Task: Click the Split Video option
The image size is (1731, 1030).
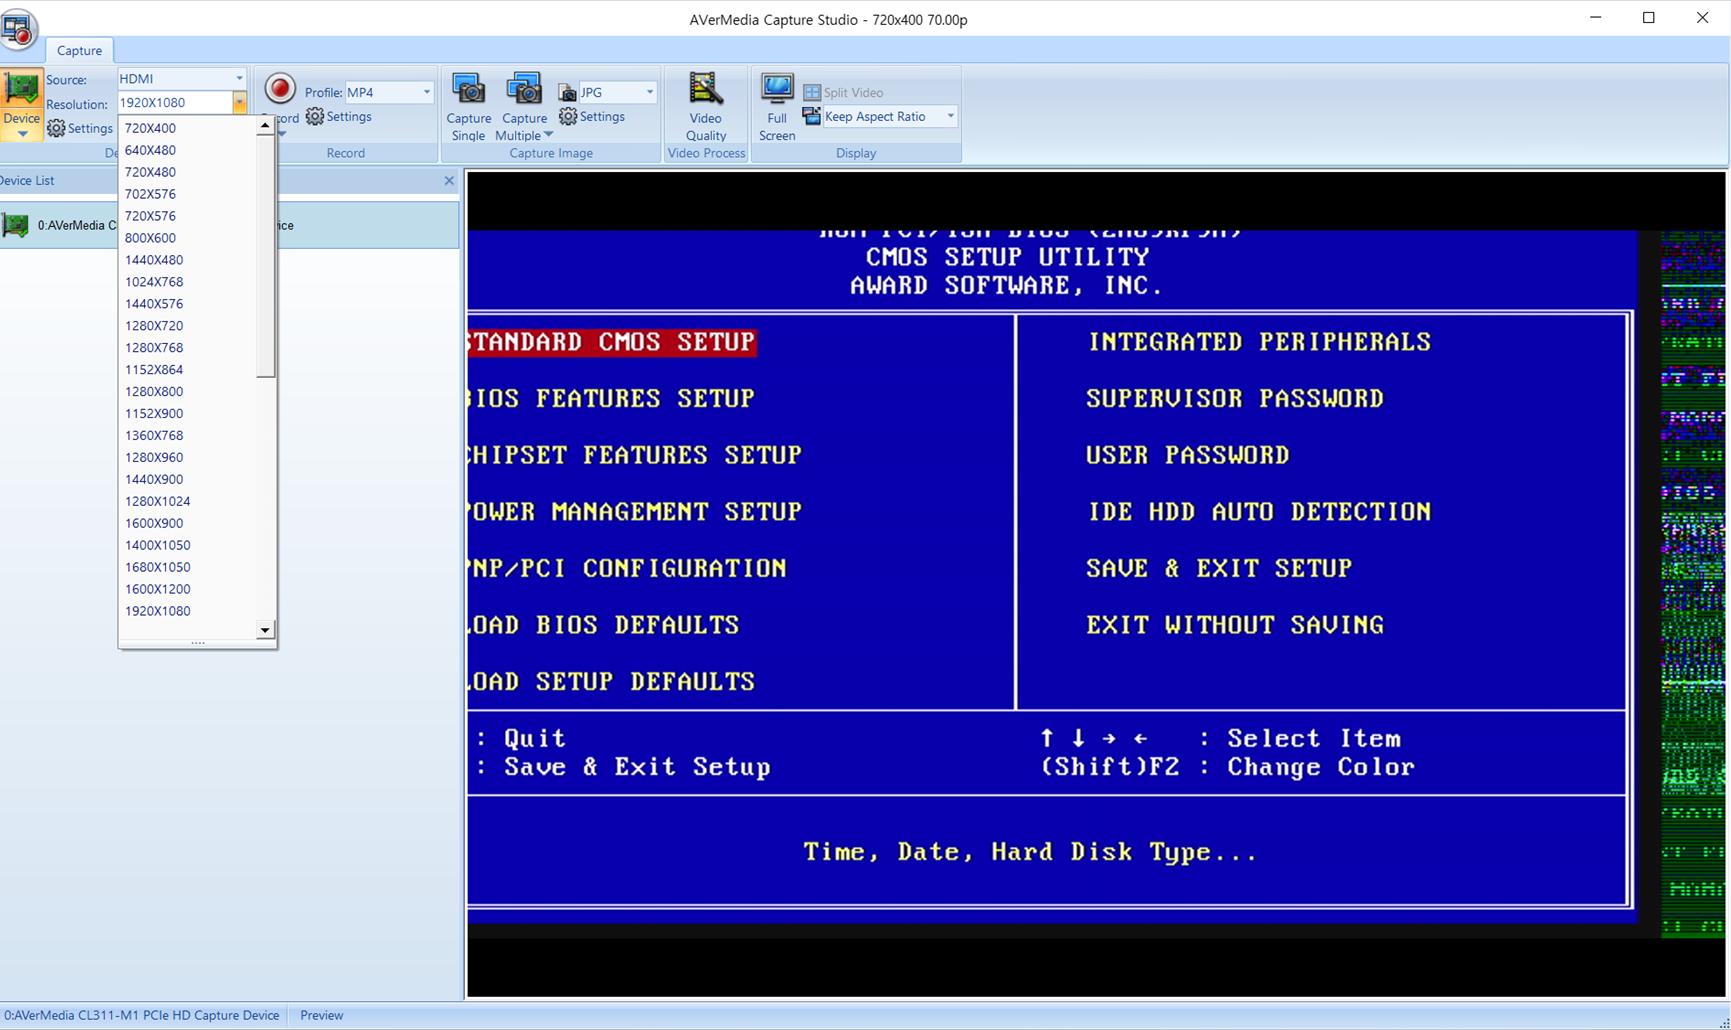Action: [x=844, y=92]
